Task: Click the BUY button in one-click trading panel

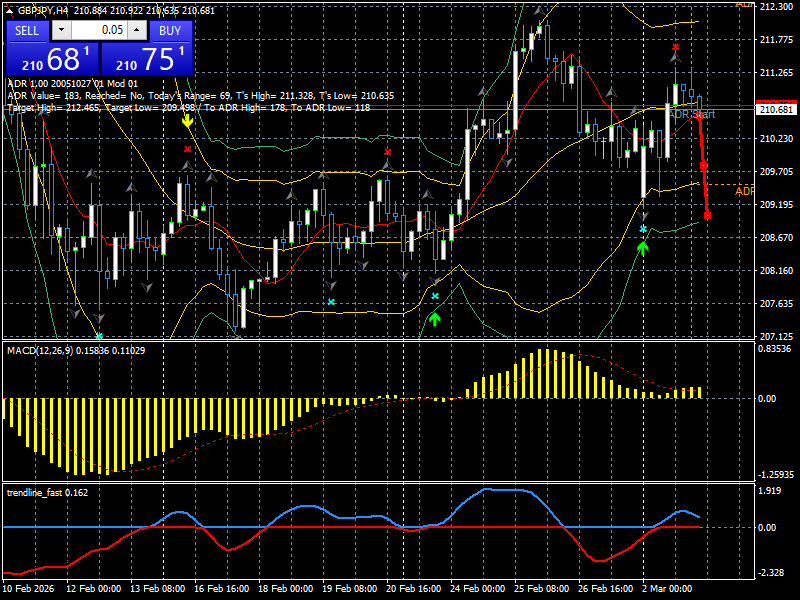Action: point(170,31)
